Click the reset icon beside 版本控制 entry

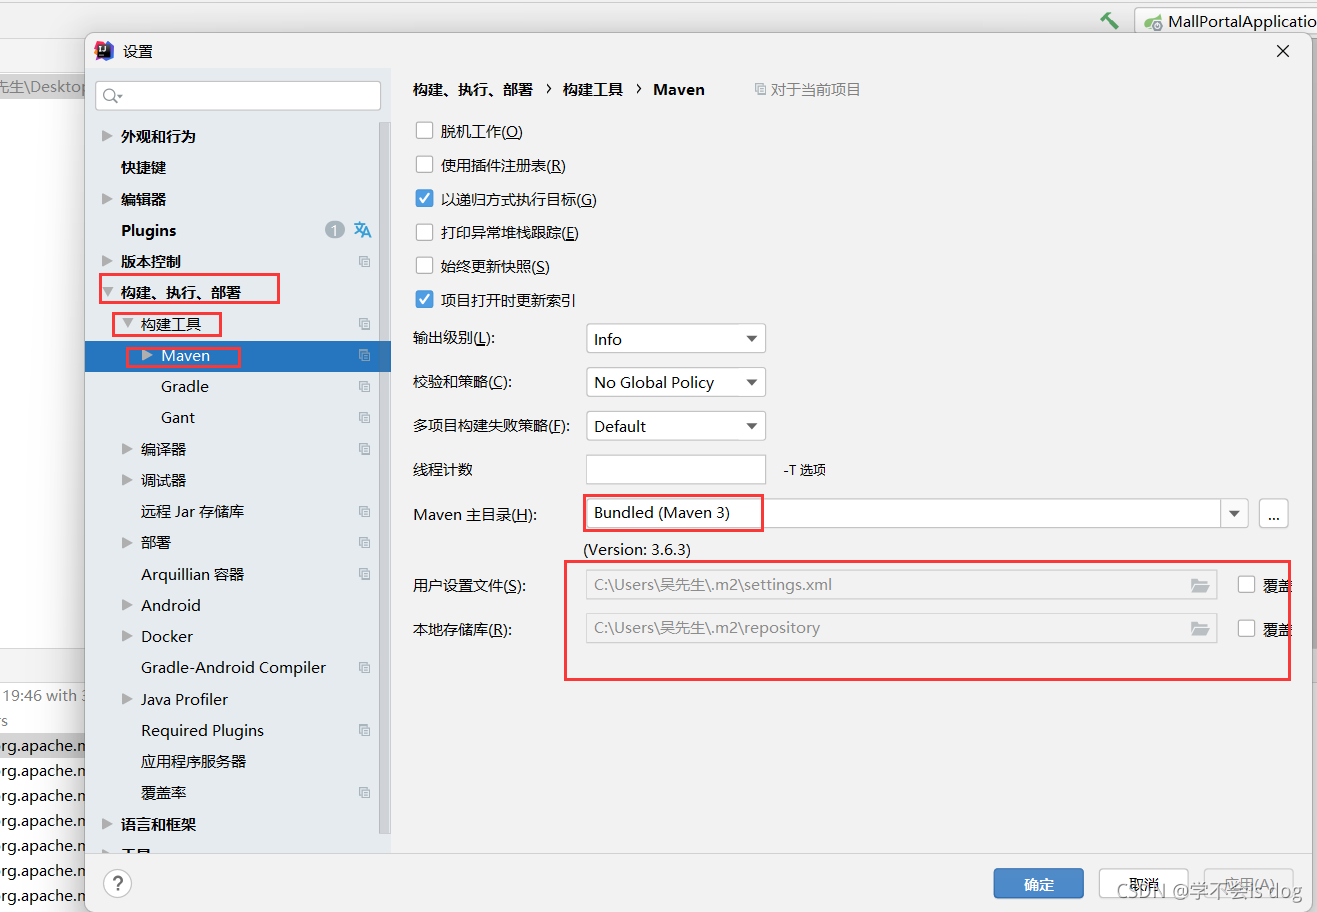(364, 261)
